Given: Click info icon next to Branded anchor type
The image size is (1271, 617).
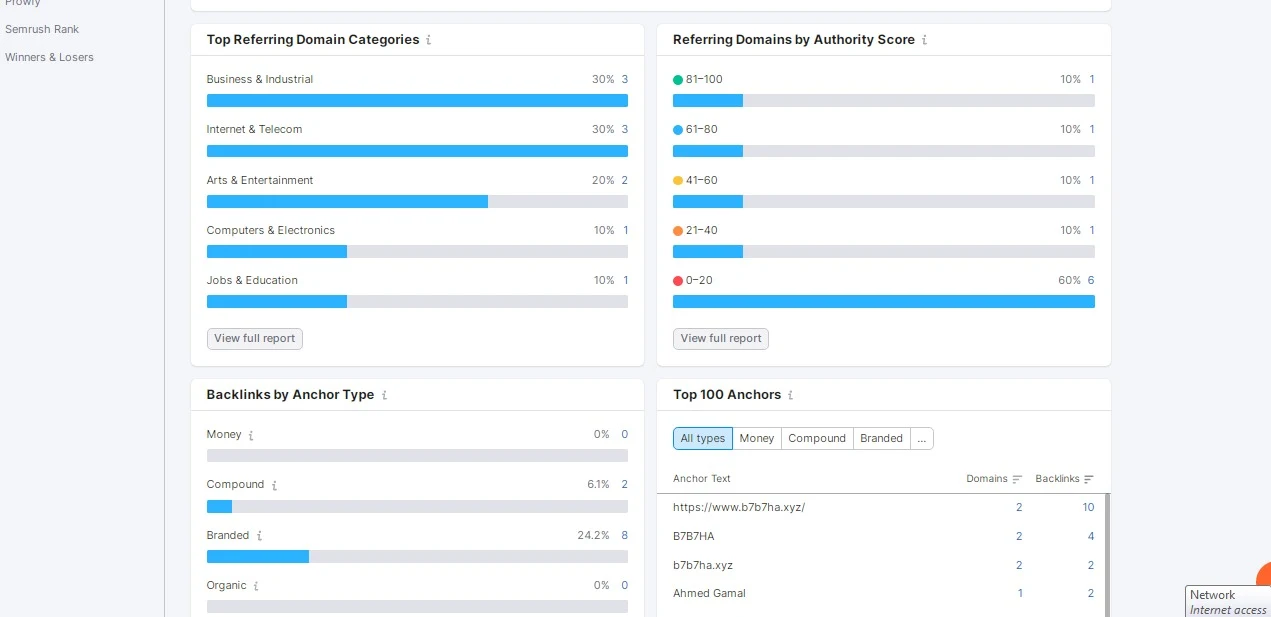Looking at the screenshot, I should (259, 536).
